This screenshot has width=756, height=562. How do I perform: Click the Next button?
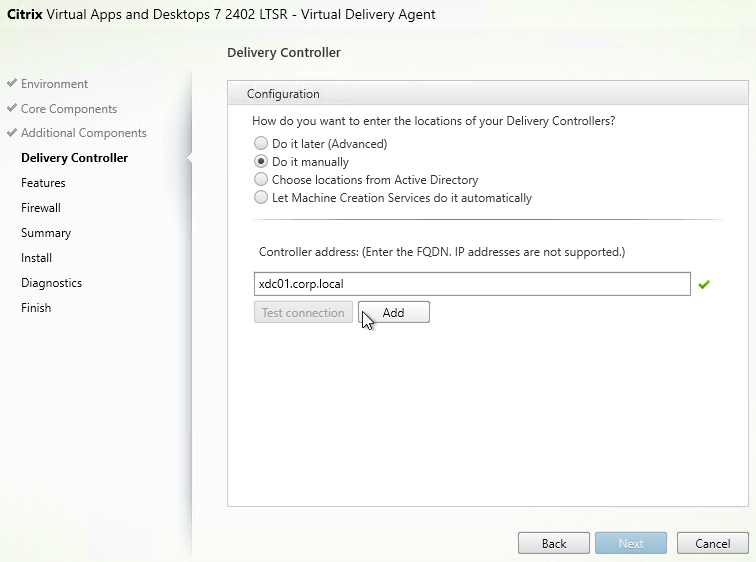pyautogui.click(x=631, y=544)
